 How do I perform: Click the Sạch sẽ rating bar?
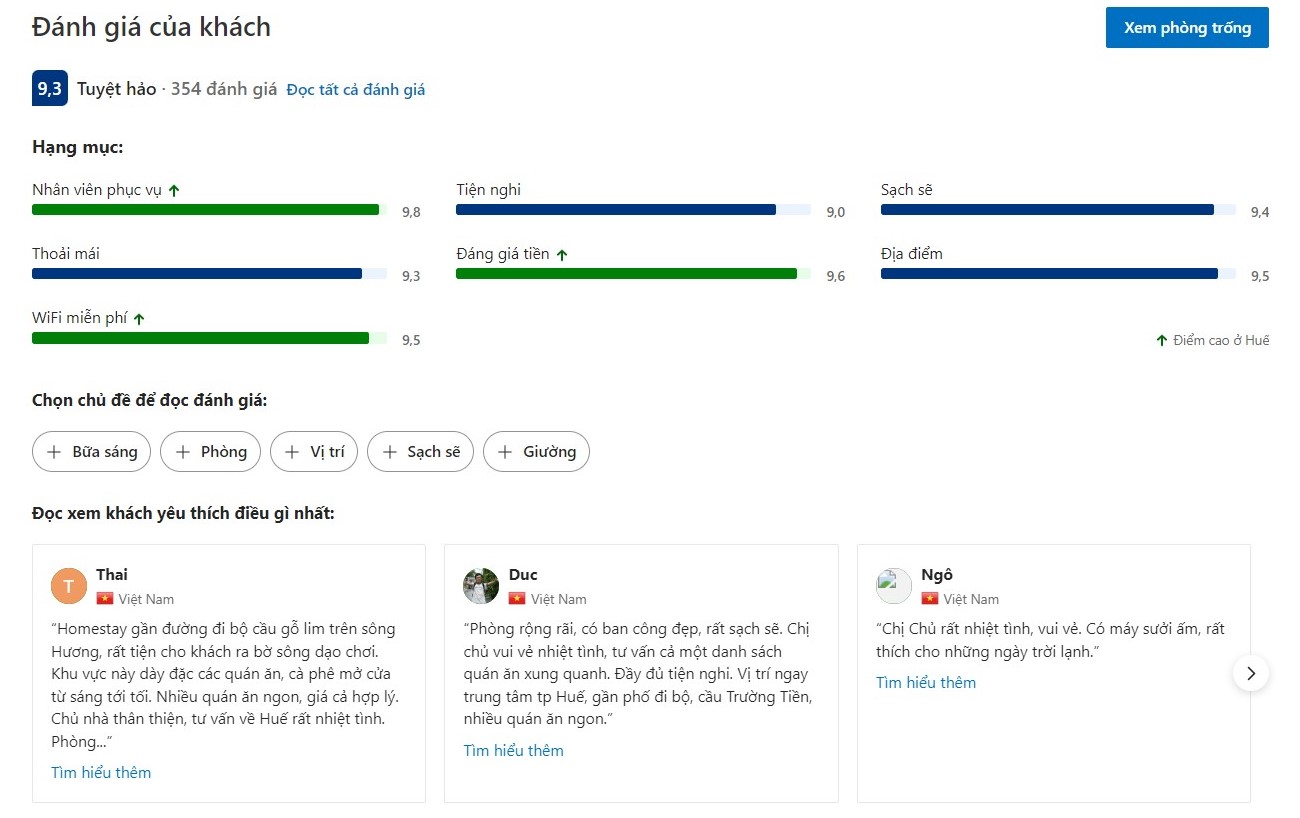1058,210
